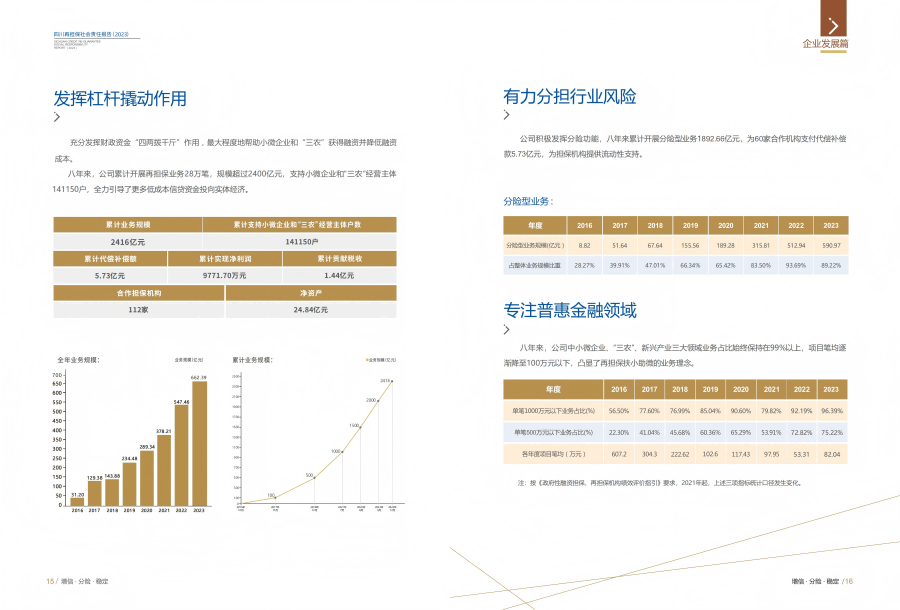The image size is (900, 610).
Task: Select the 93.69% cell
Action: (796, 265)
